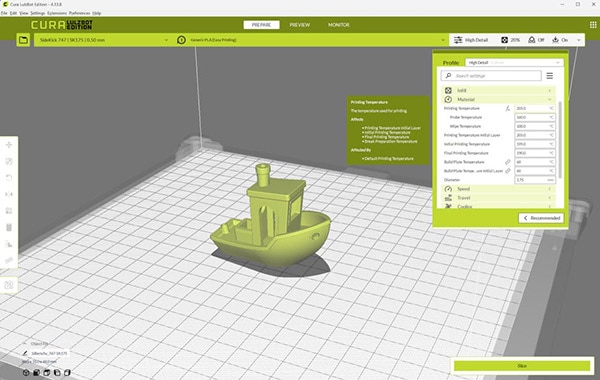Edit the Build Plate Temperature value field
The height and width of the screenshot is (380, 600).
pyautogui.click(x=535, y=162)
